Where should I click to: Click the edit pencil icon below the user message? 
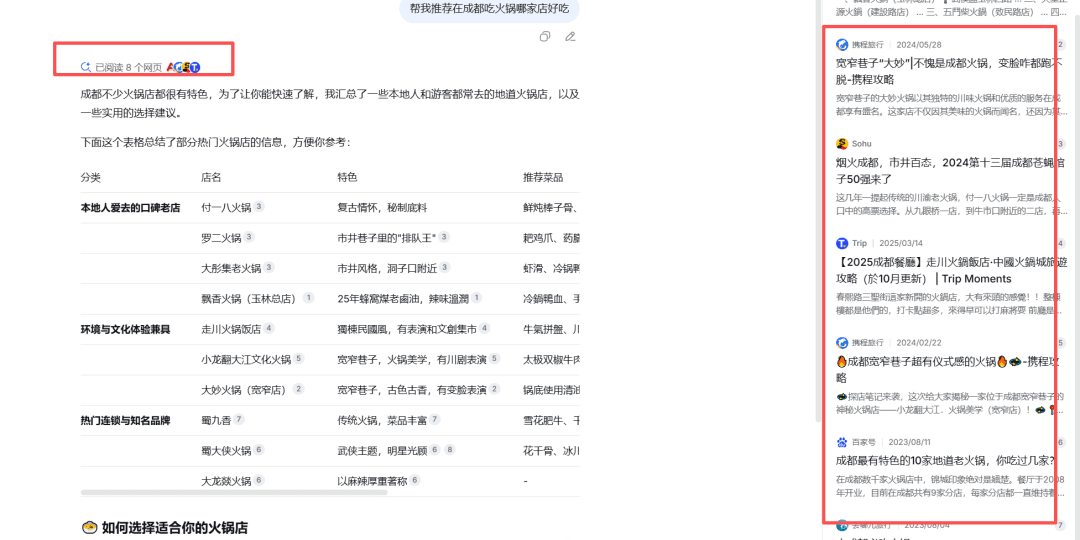pos(570,37)
